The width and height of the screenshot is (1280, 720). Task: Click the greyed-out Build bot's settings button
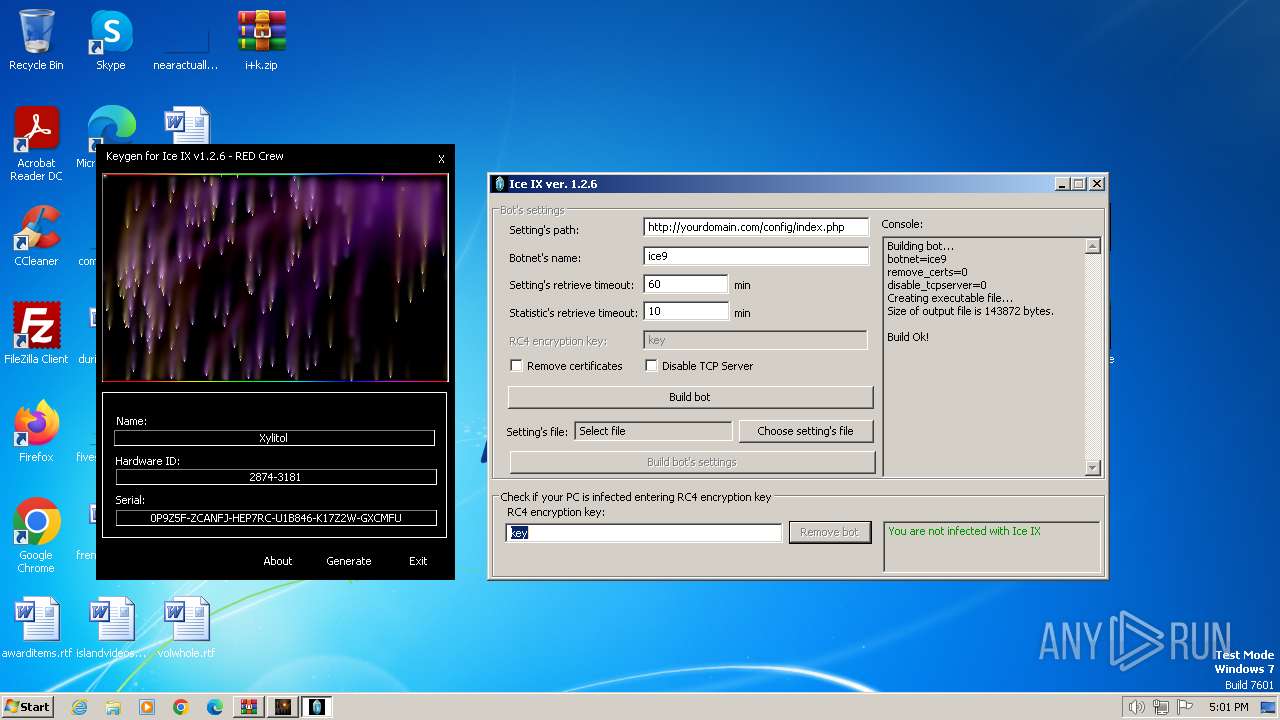pos(692,462)
